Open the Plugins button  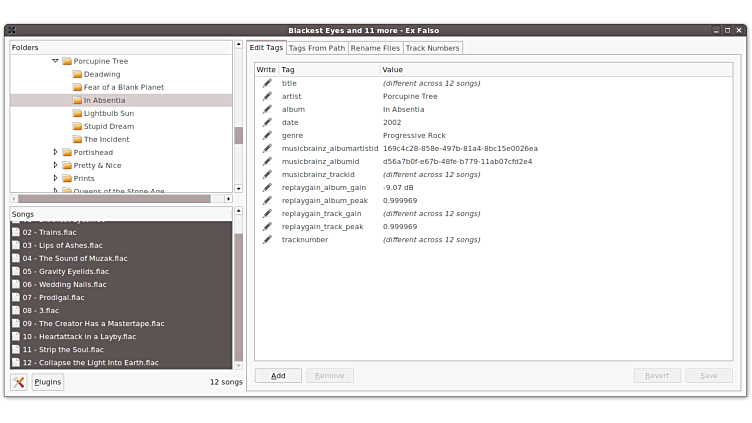pyautogui.click(x=48, y=382)
